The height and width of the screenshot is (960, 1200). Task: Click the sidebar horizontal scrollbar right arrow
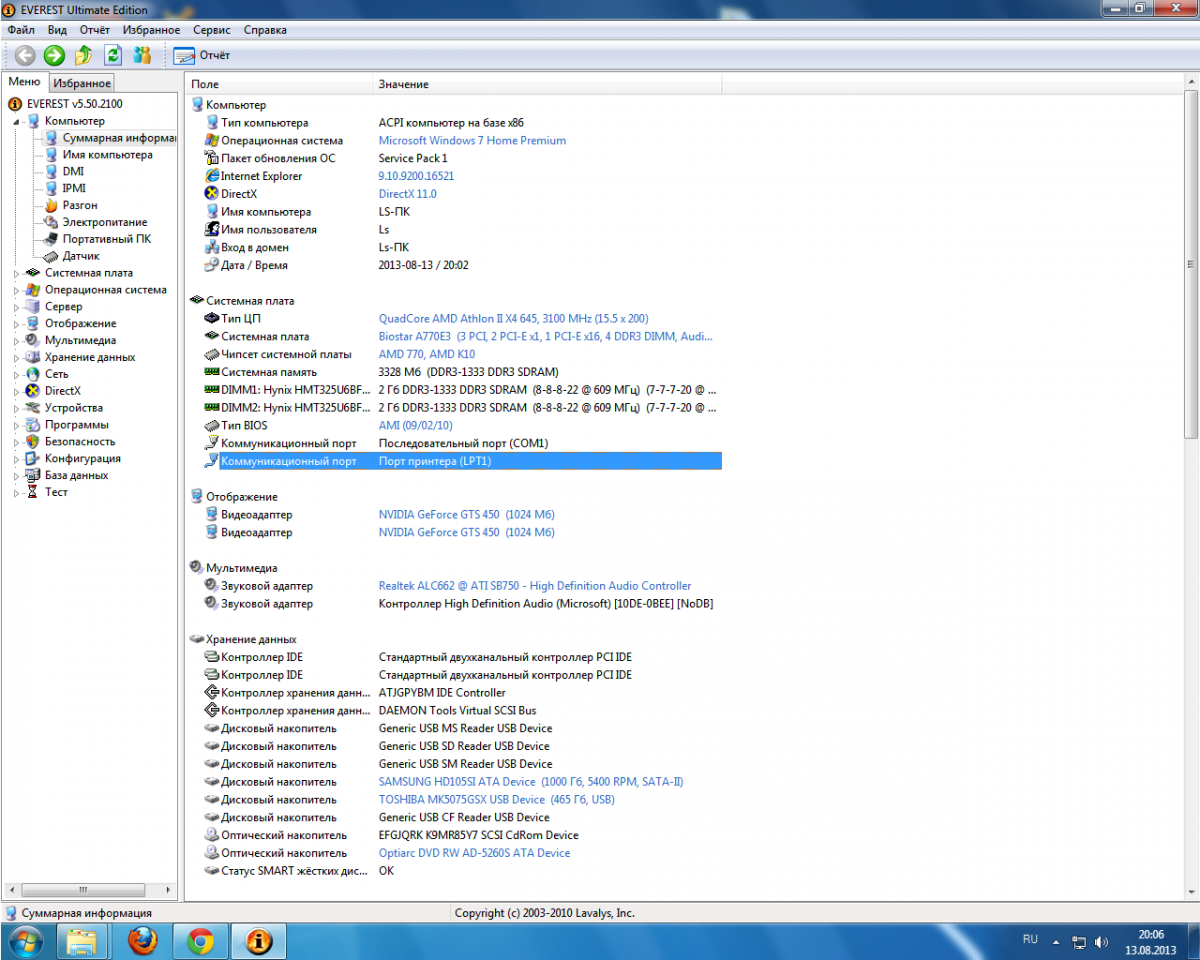pyautogui.click(x=170, y=888)
